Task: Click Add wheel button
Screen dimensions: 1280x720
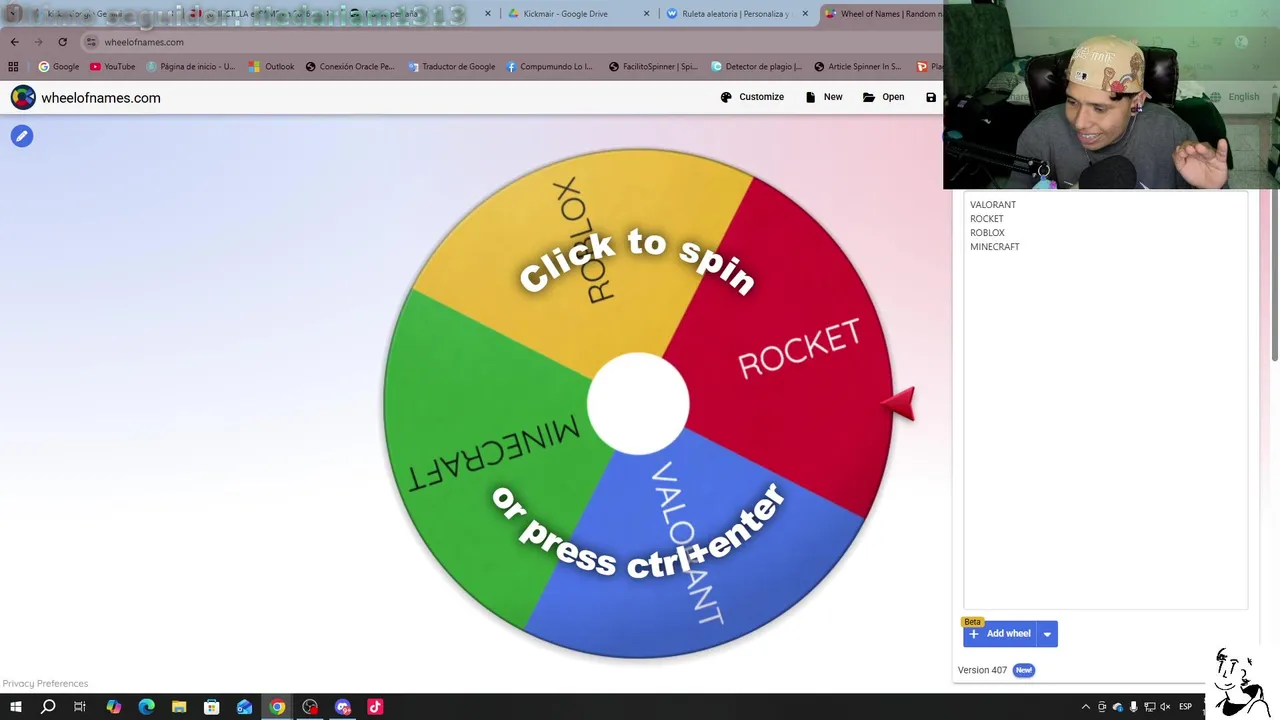Action: point(999,634)
